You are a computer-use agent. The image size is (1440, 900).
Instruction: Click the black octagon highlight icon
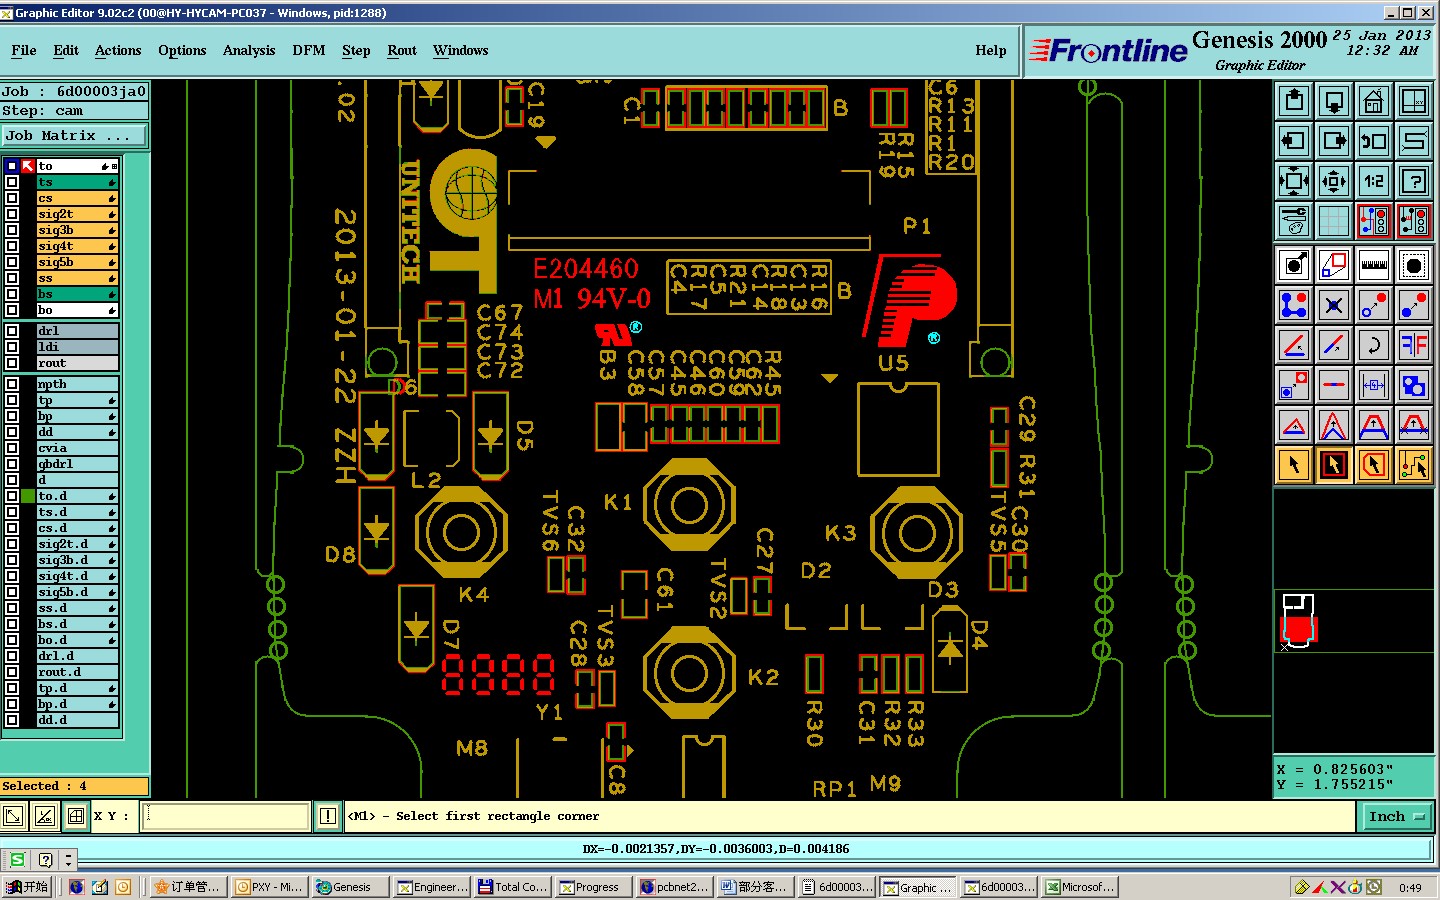[x=1414, y=265]
